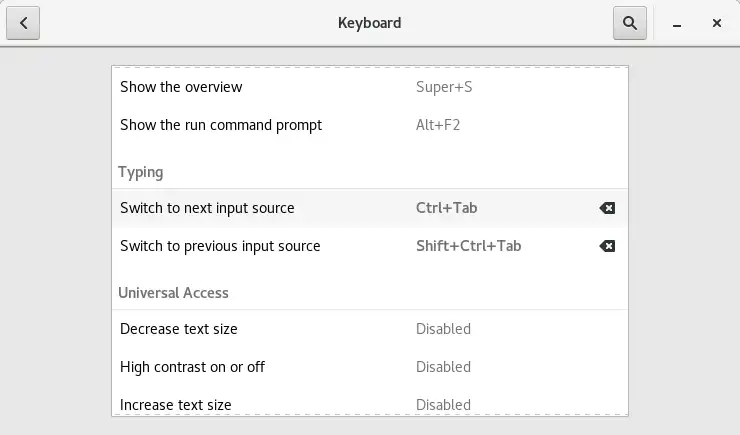Edit the Super+S shortcut value
740x435 pixels.
click(x=444, y=87)
